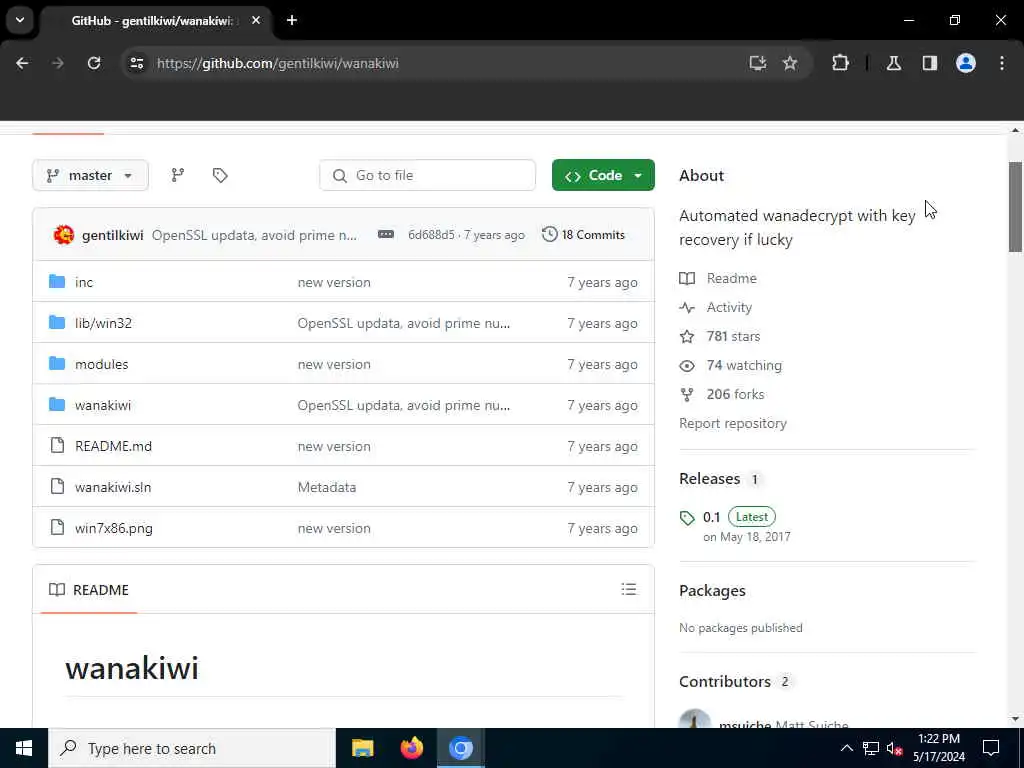Screen dimensions: 1024x768
Task: Click the wanakiwi.sln file icon
Action: [x=57, y=486]
